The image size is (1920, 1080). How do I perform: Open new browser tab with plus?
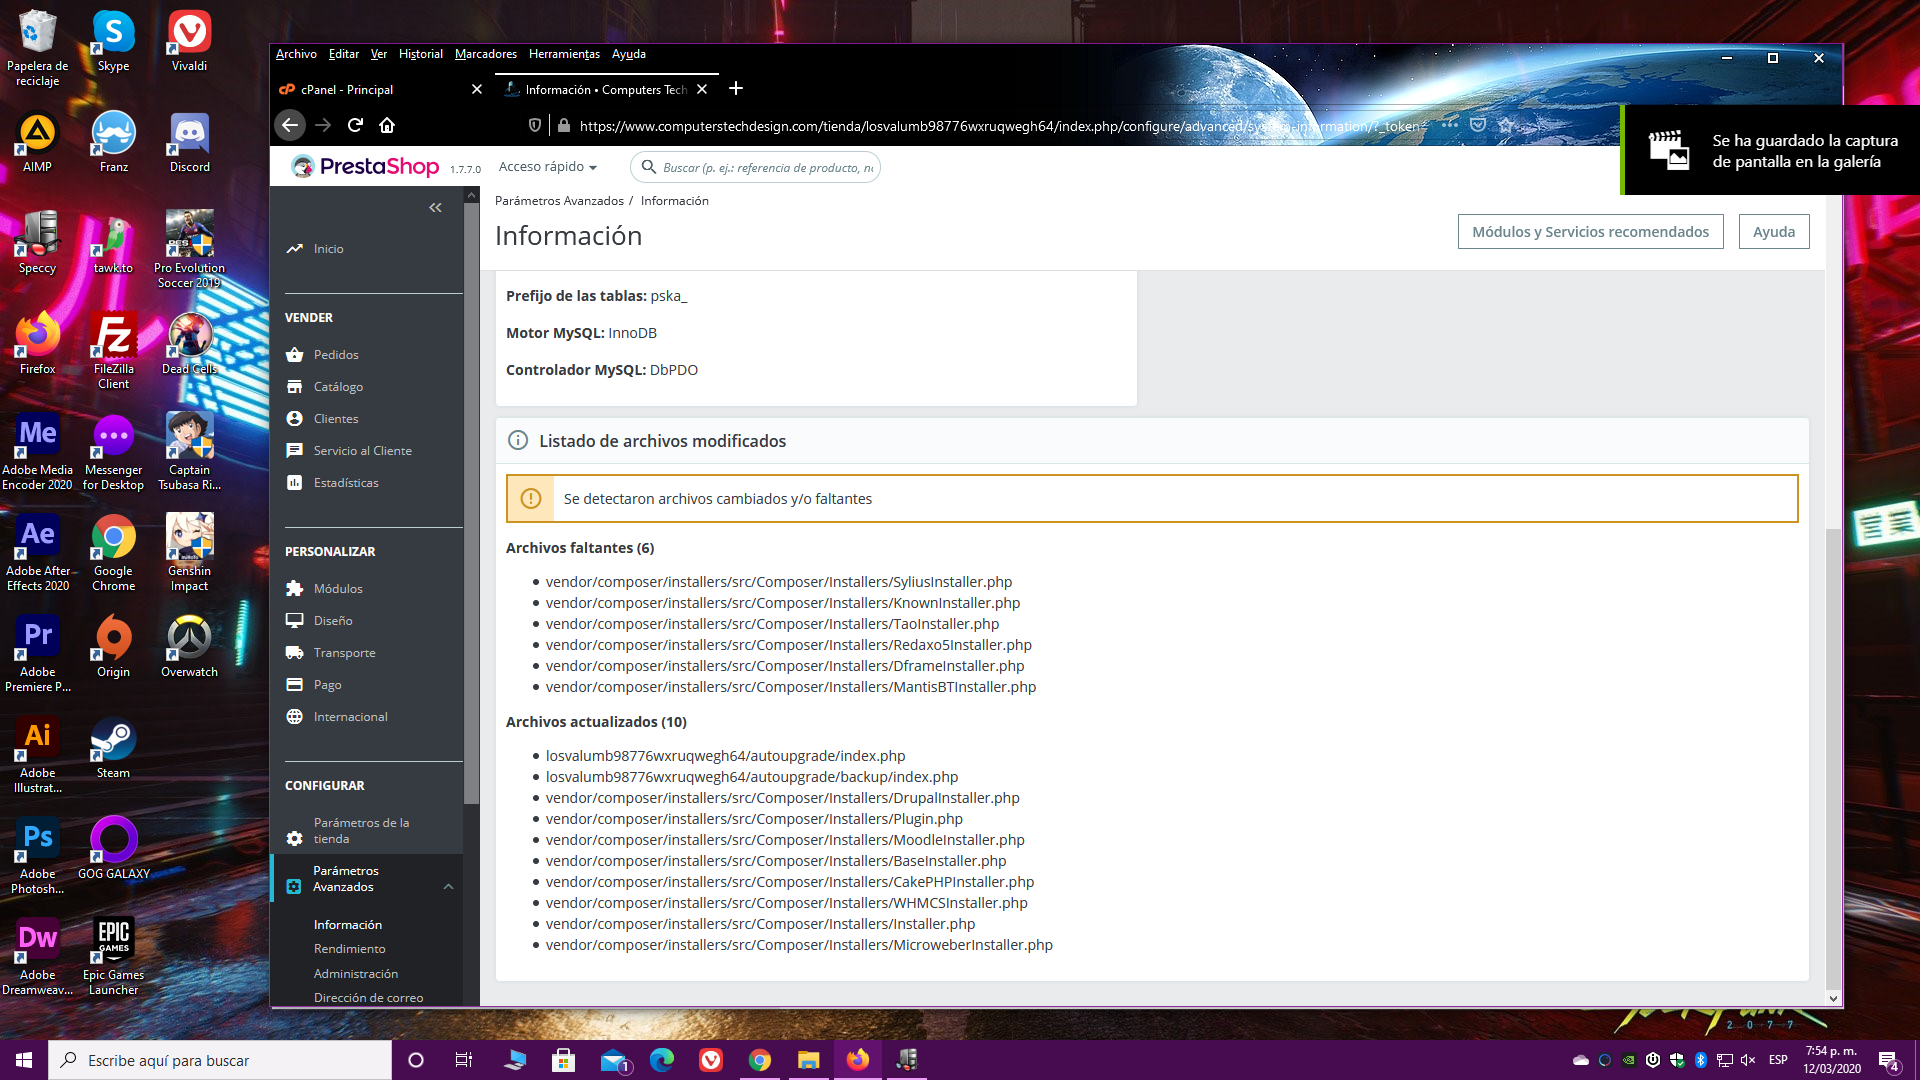click(x=736, y=89)
